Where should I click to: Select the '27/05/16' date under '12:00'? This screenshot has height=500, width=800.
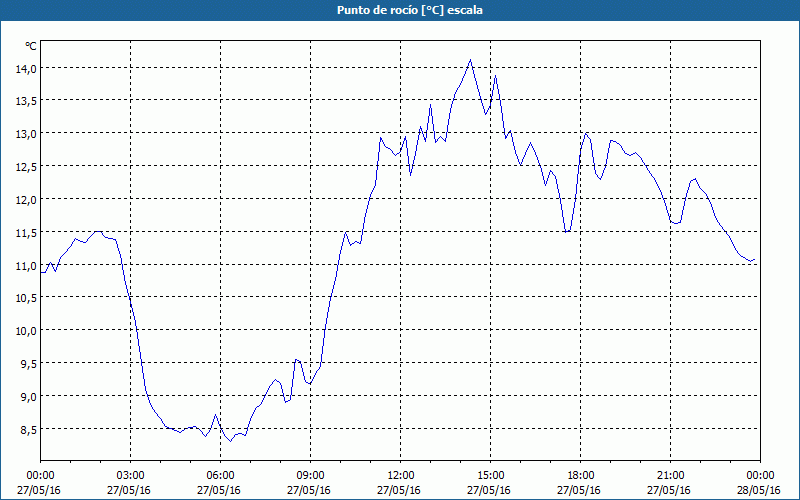(398, 490)
